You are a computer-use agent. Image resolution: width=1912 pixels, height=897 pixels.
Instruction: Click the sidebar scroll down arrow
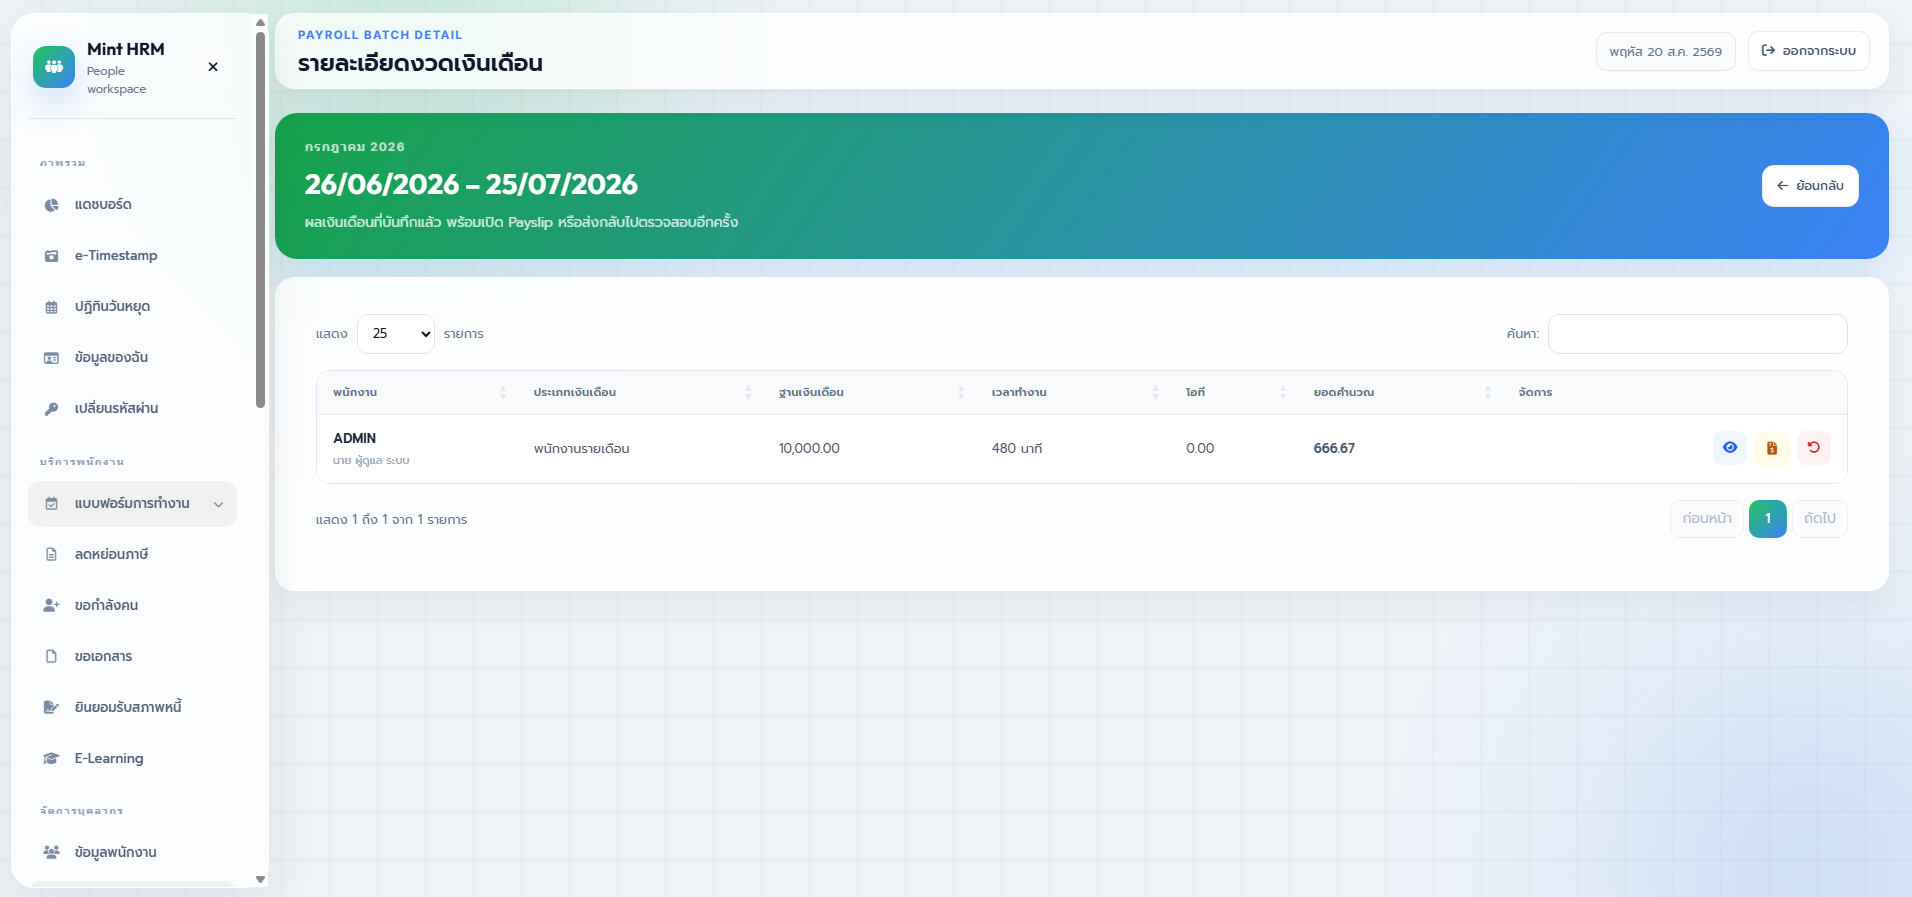(260, 880)
